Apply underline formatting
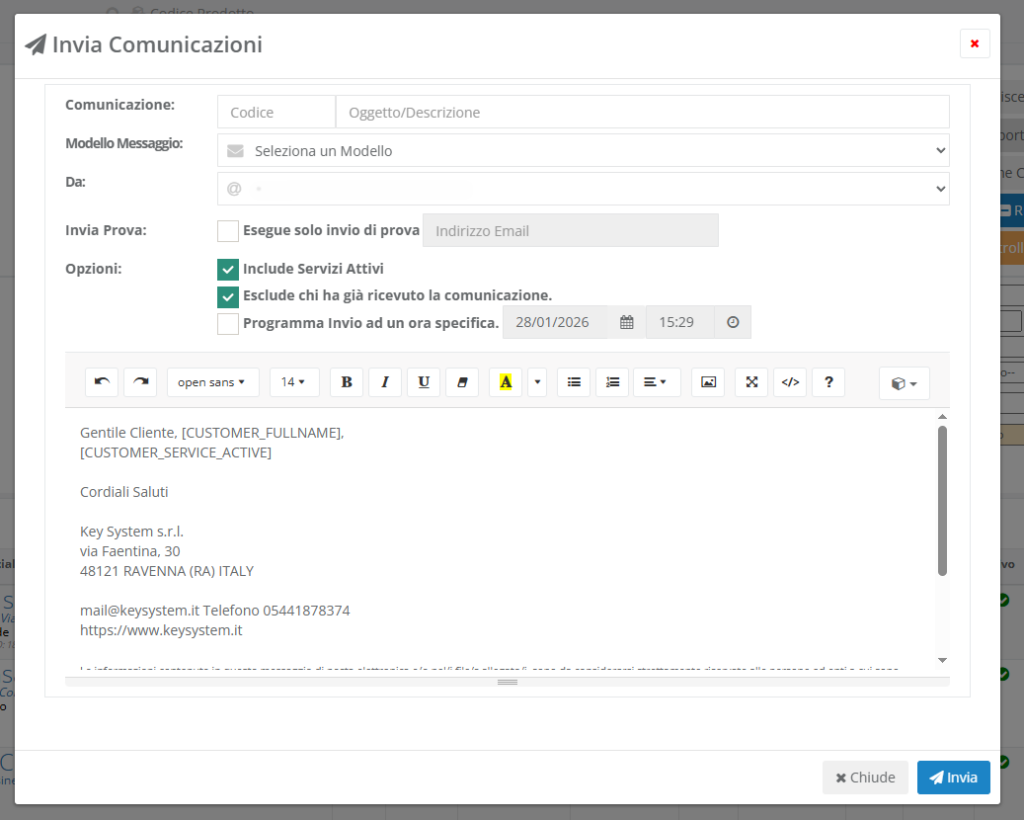The width and height of the screenshot is (1024, 820). pos(423,382)
